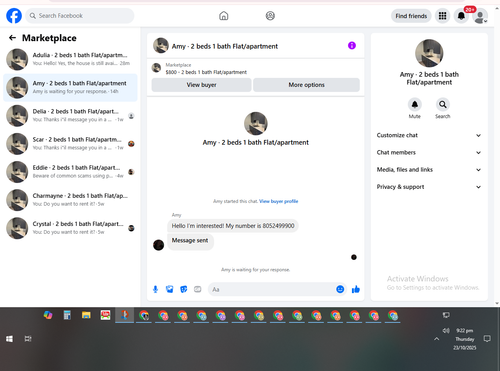This screenshot has height=371, width=500.
Task: Open the purple conversation info icon
Action: [x=352, y=45]
